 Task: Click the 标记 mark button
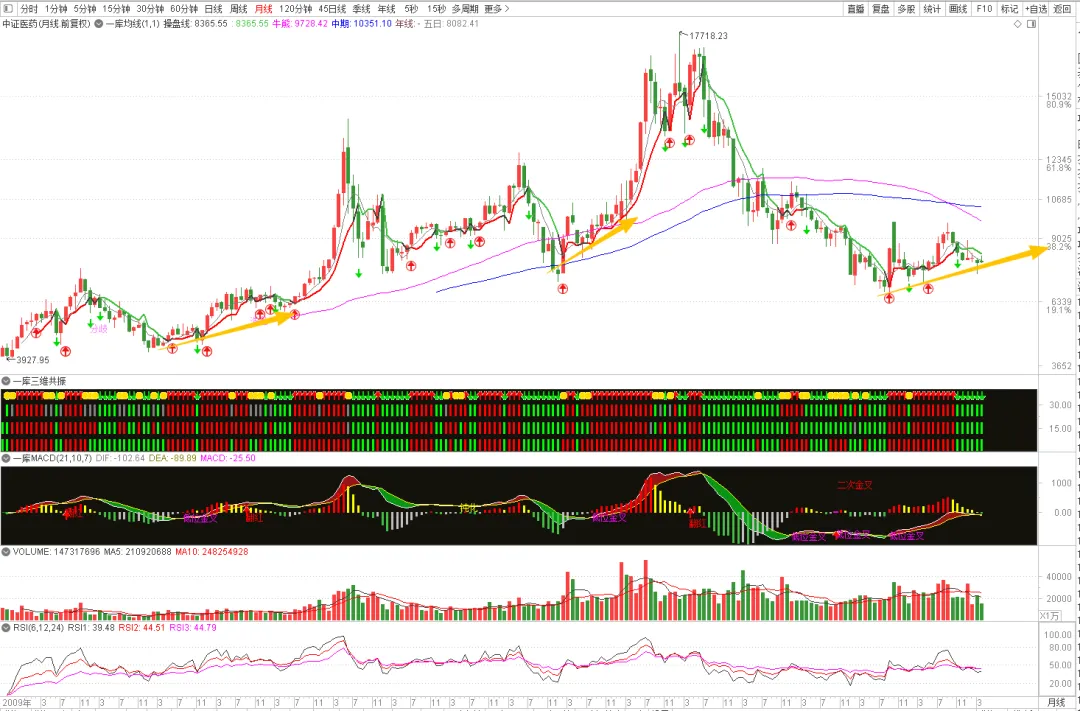pyautogui.click(x=1010, y=9)
